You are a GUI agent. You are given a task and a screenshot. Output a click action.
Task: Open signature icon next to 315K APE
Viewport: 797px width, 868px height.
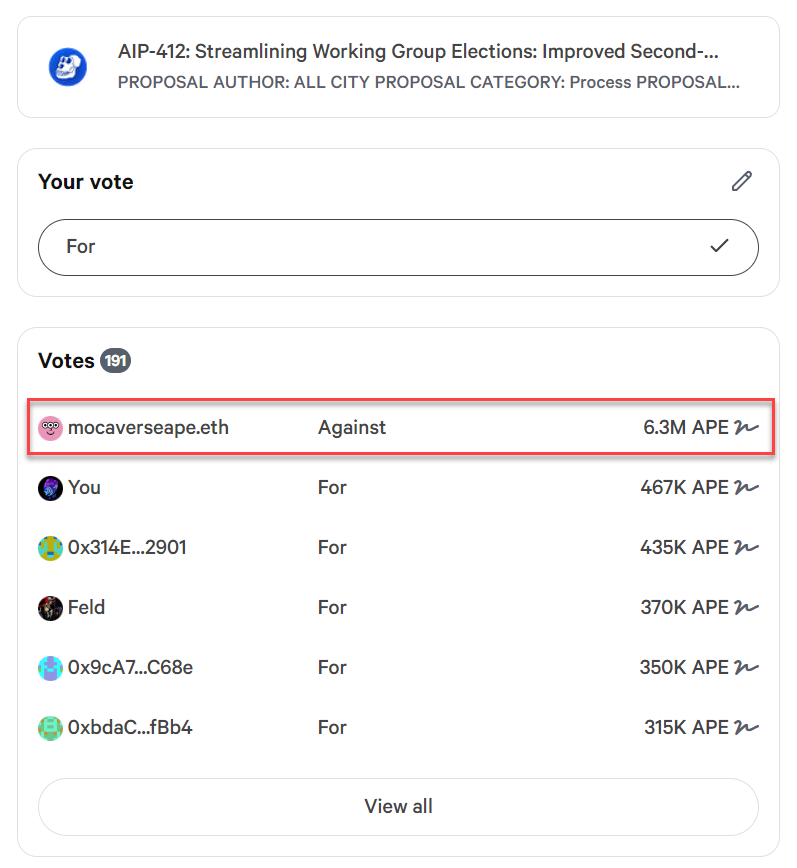[x=747, y=727]
